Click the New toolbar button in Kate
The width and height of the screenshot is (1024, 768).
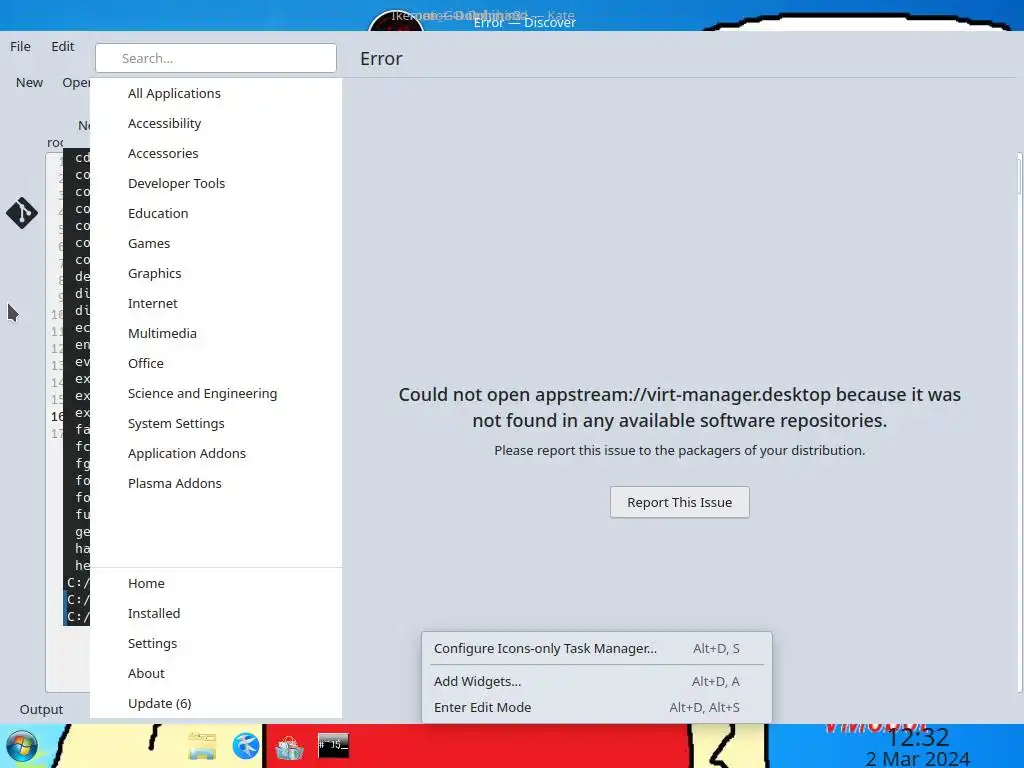coord(29,83)
